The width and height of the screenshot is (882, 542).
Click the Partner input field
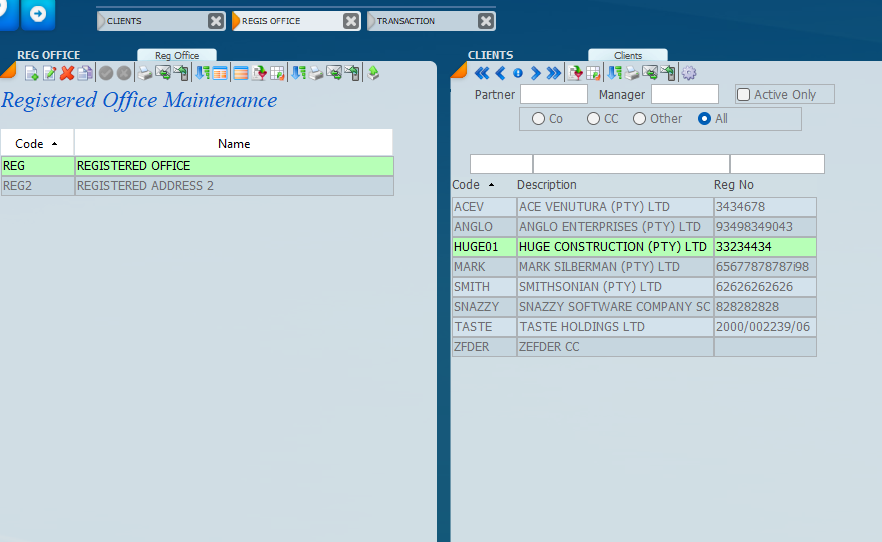(x=553, y=95)
